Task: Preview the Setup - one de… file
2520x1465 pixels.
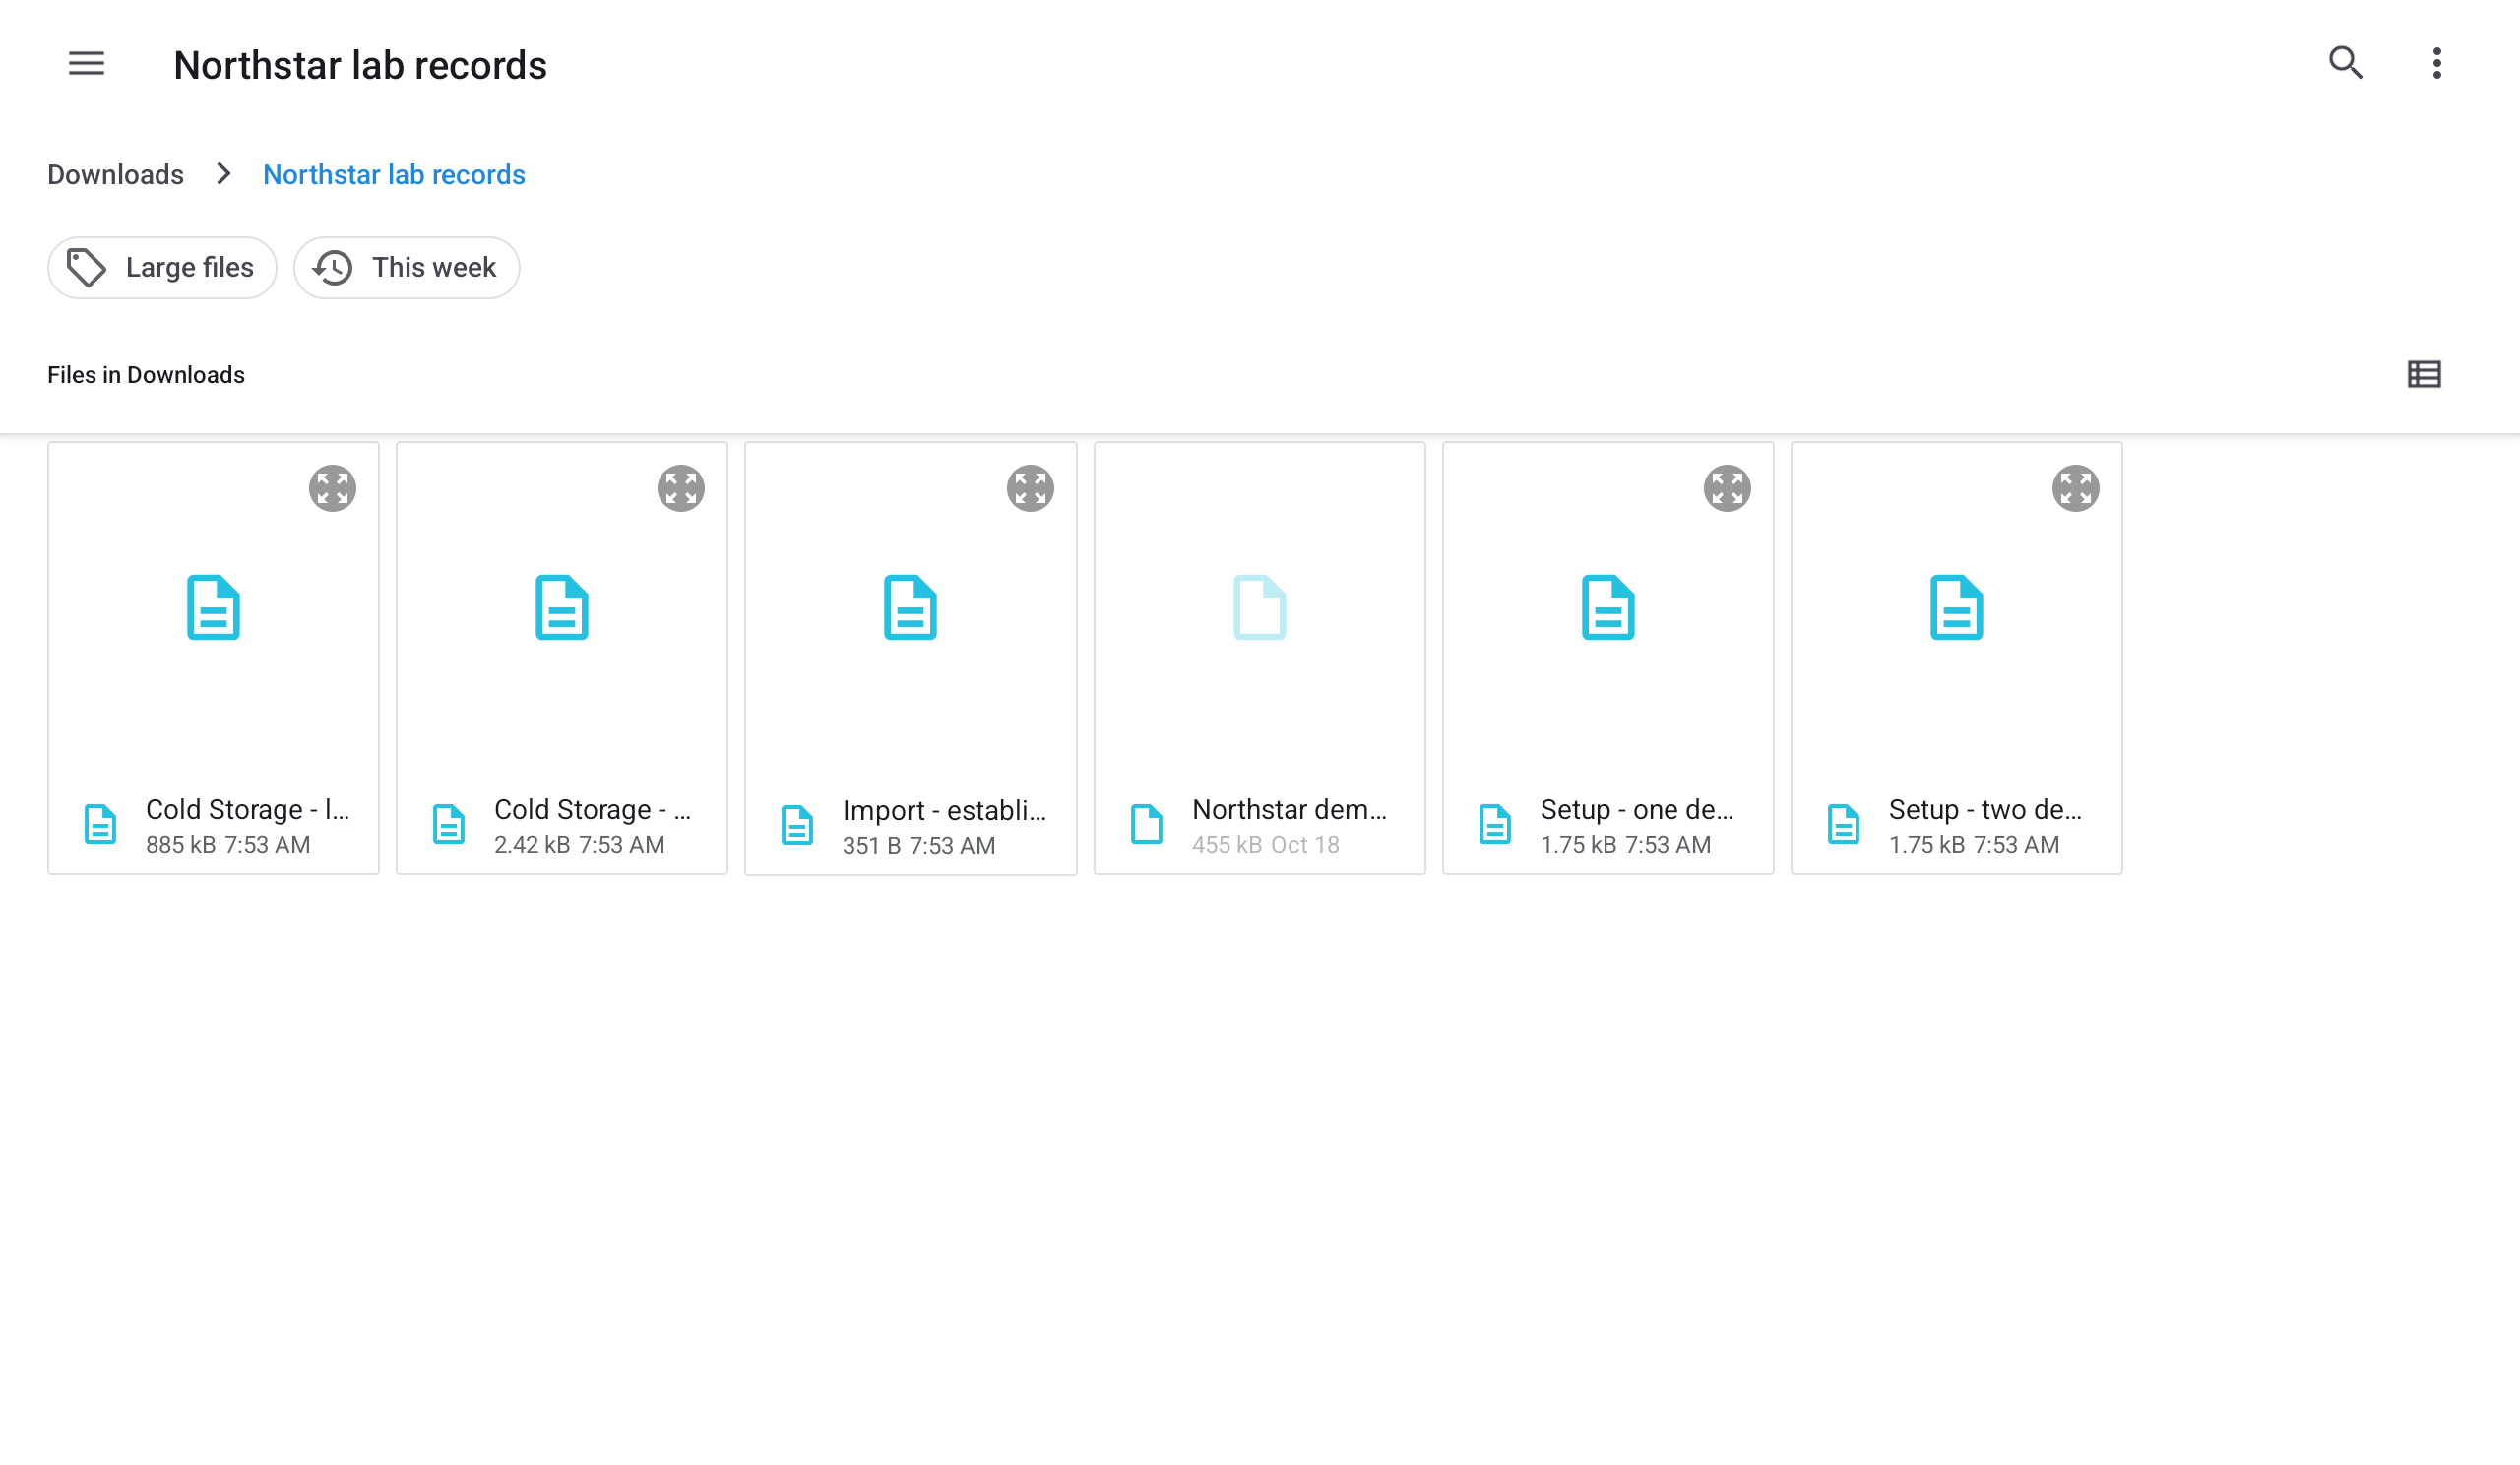Action: coord(1726,488)
